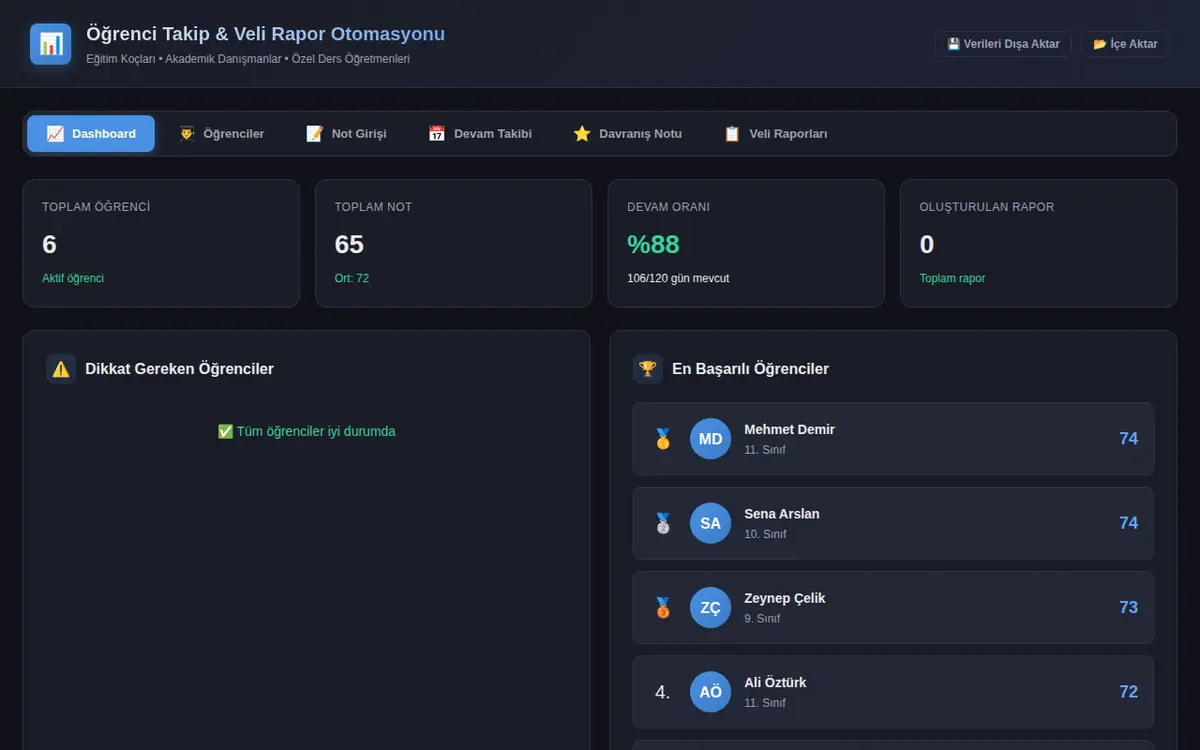Click the Oluşturulan Rapor value 0
The image size is (1200, 750).
pos(927,244)
